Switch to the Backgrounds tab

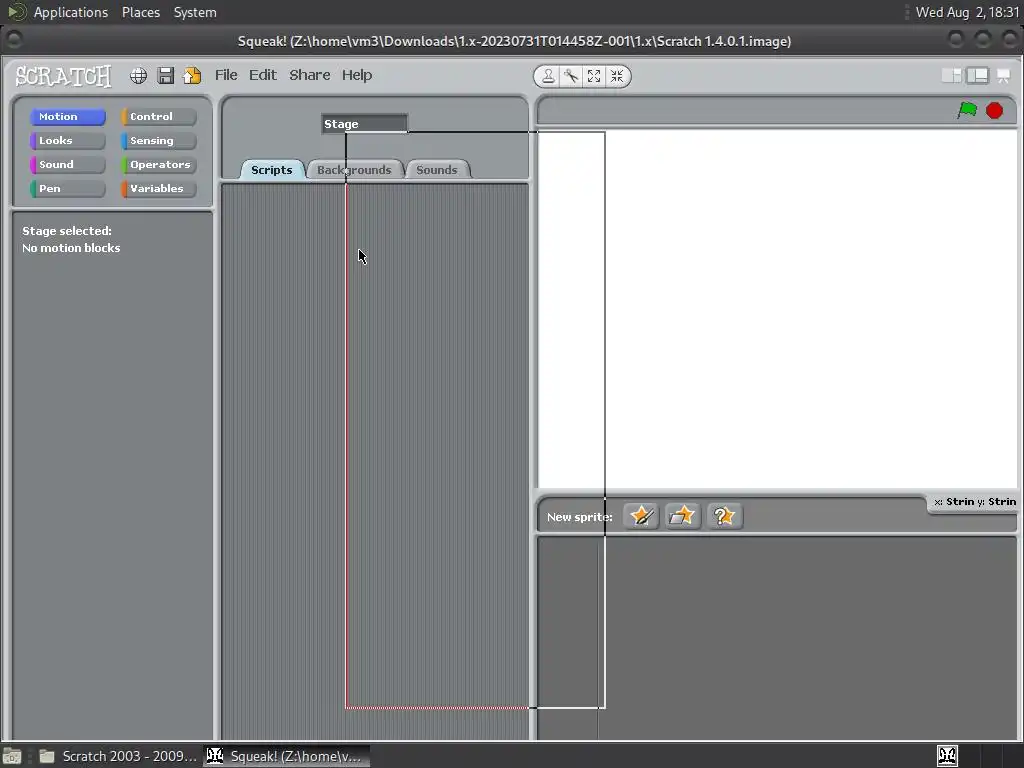pyautogui.click(x=354, y=170)
